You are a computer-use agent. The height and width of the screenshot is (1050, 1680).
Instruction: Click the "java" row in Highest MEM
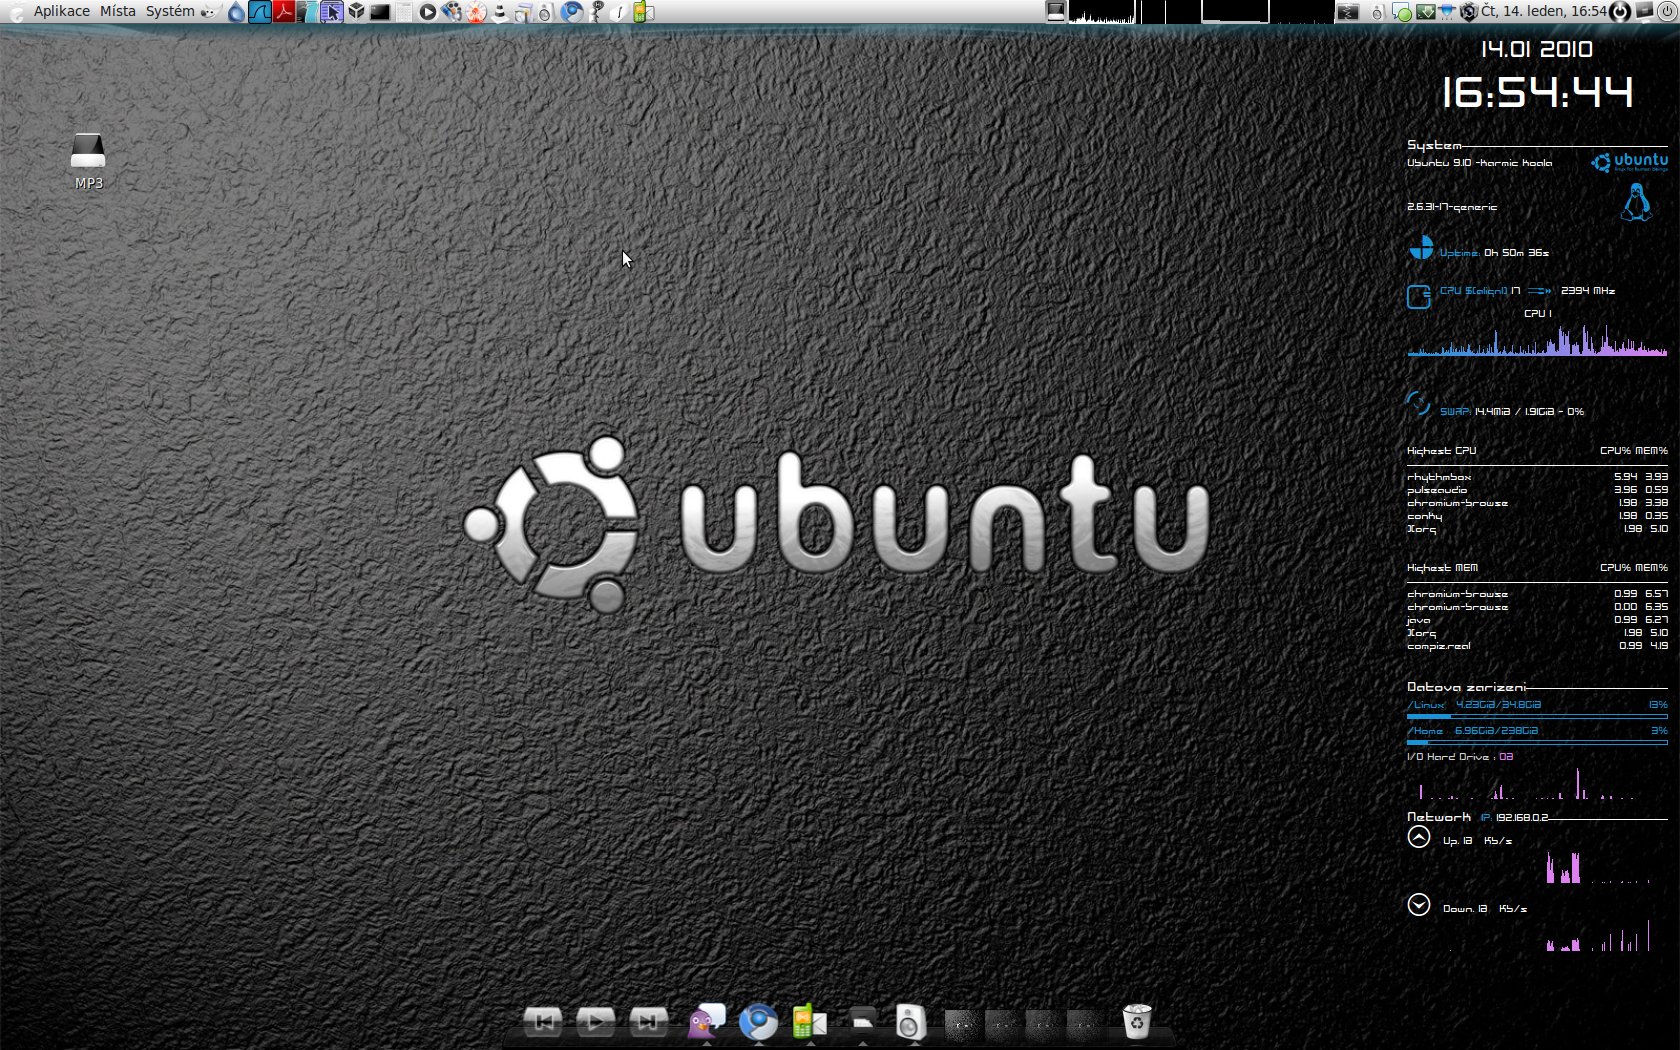coord(1537,620)
